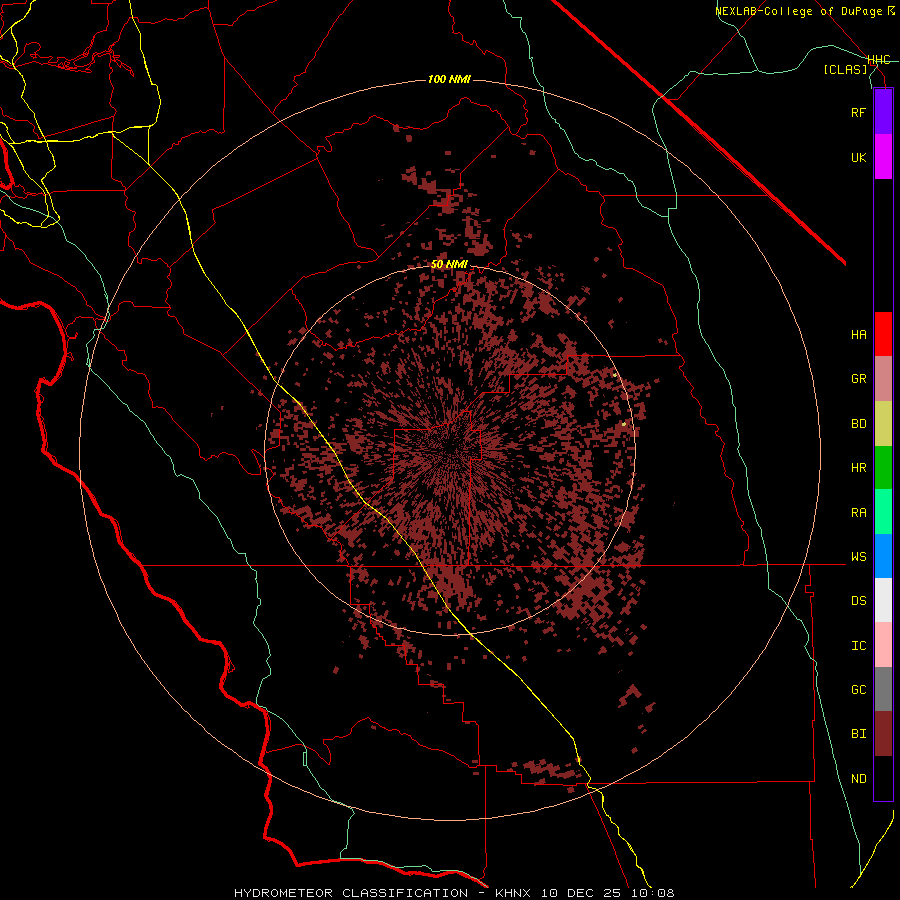
Task: Click the 100 NMI range ring label
Action: [x=449, y=79]
